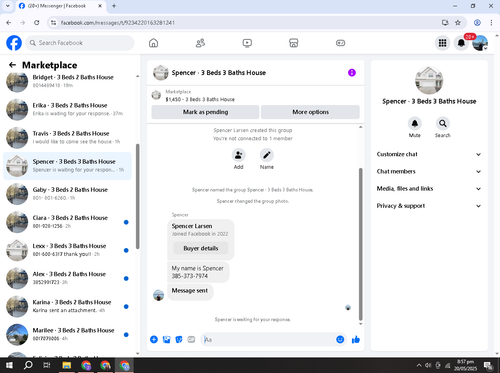Click the browser address bar URL

[117, 23]
